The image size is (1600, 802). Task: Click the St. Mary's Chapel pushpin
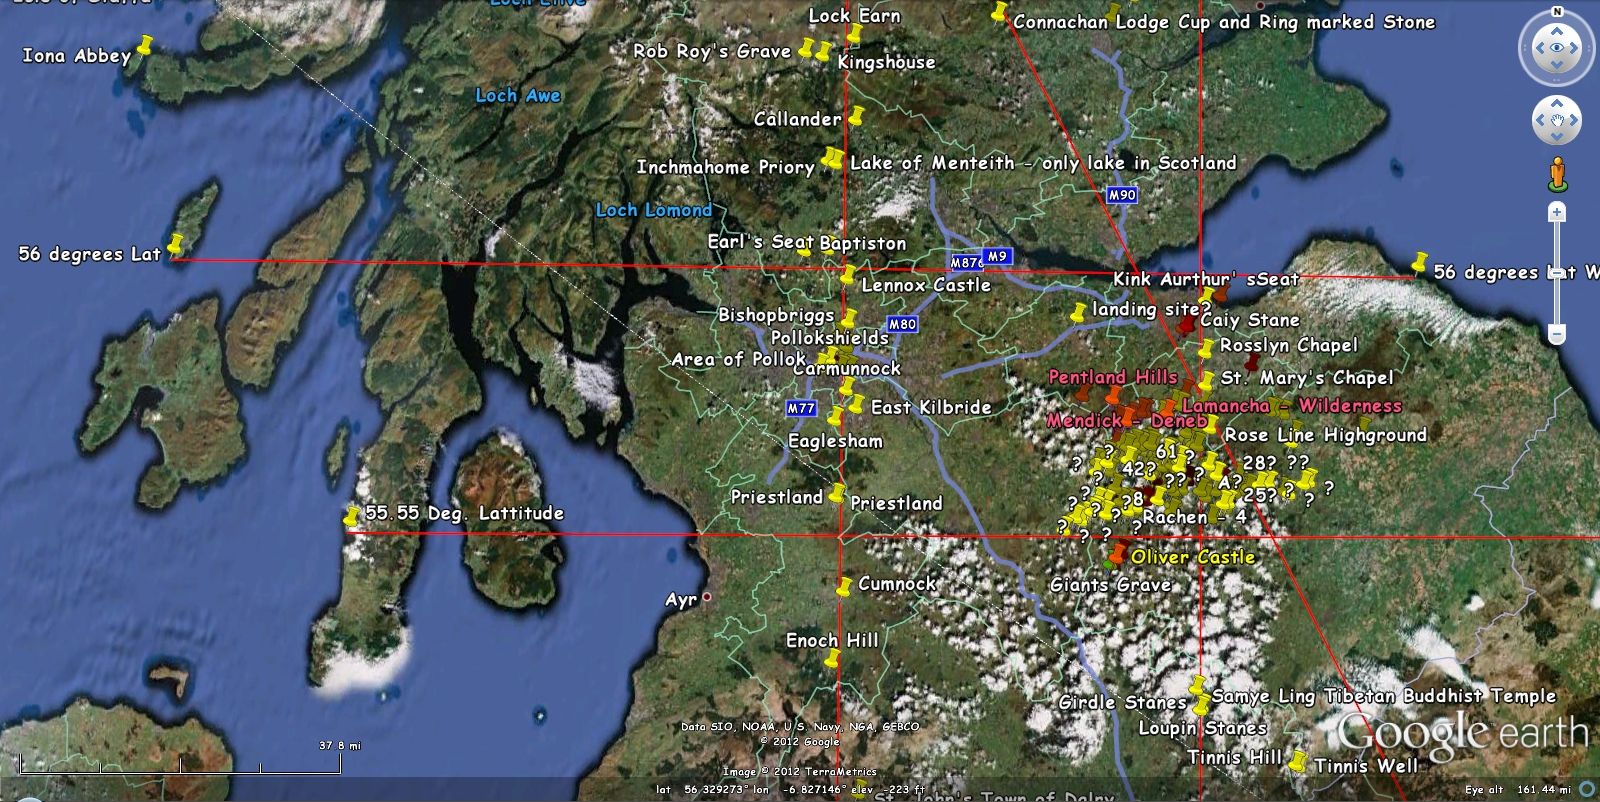tap(1206, 381)
